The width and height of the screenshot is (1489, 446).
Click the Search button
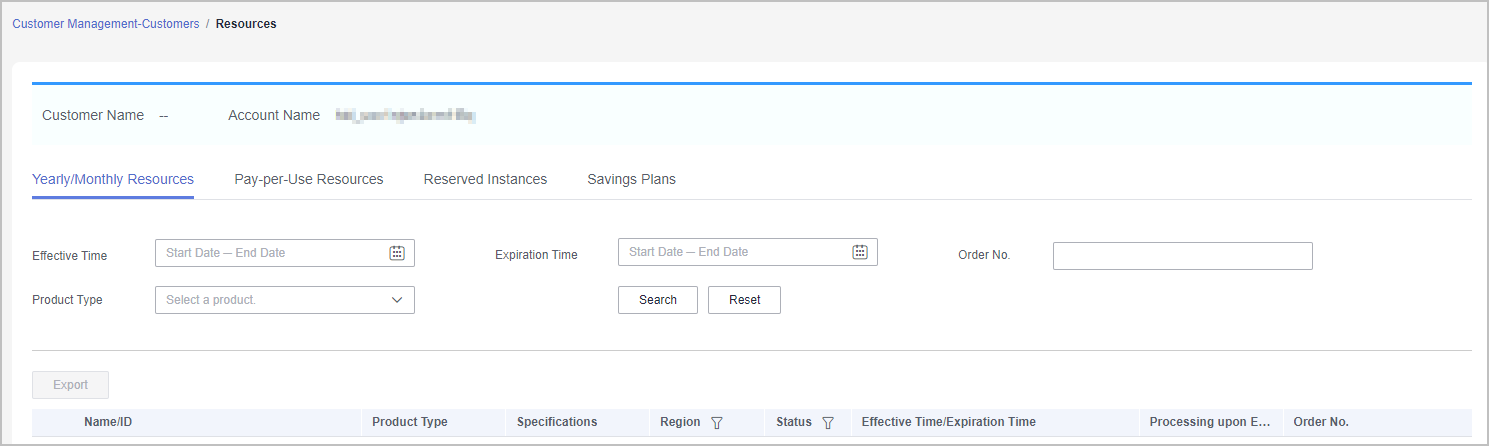point(658,300)
